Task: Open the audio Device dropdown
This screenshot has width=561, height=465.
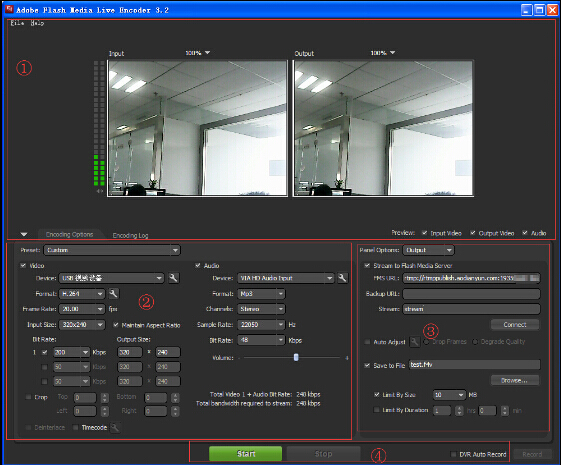Action: (286, 278)
